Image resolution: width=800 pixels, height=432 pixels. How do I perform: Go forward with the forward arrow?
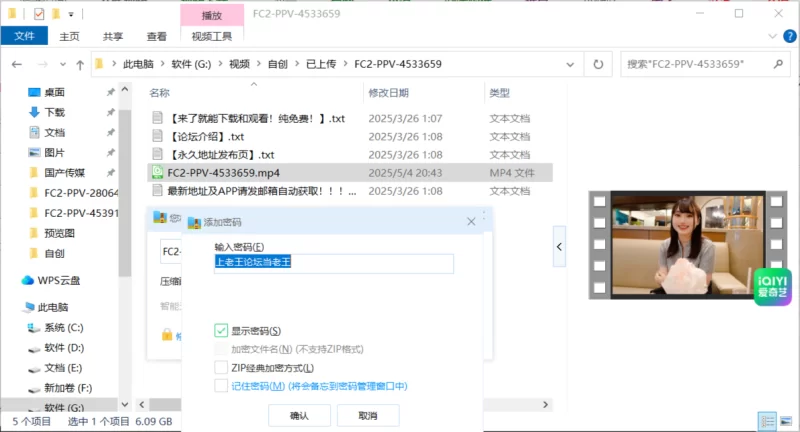tap(43, 64)
